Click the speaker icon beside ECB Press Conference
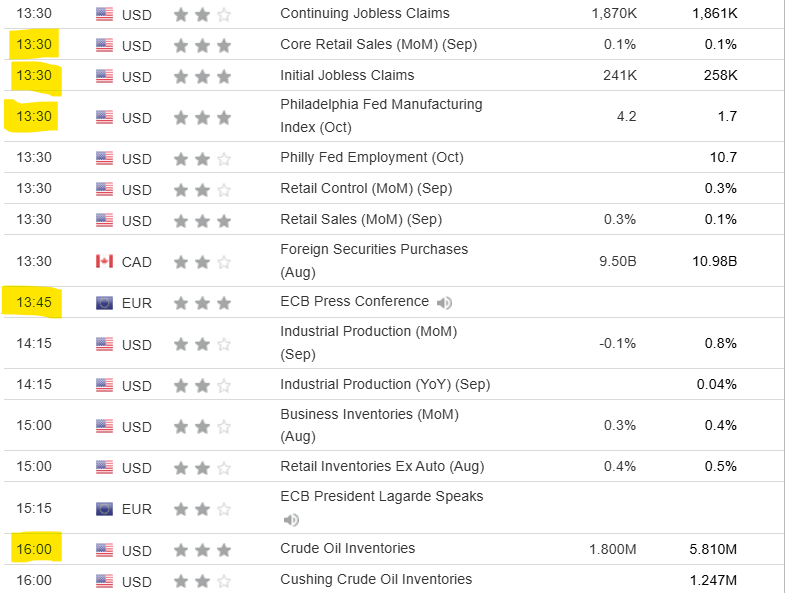786x593 pixels. (x=445, y=302)
